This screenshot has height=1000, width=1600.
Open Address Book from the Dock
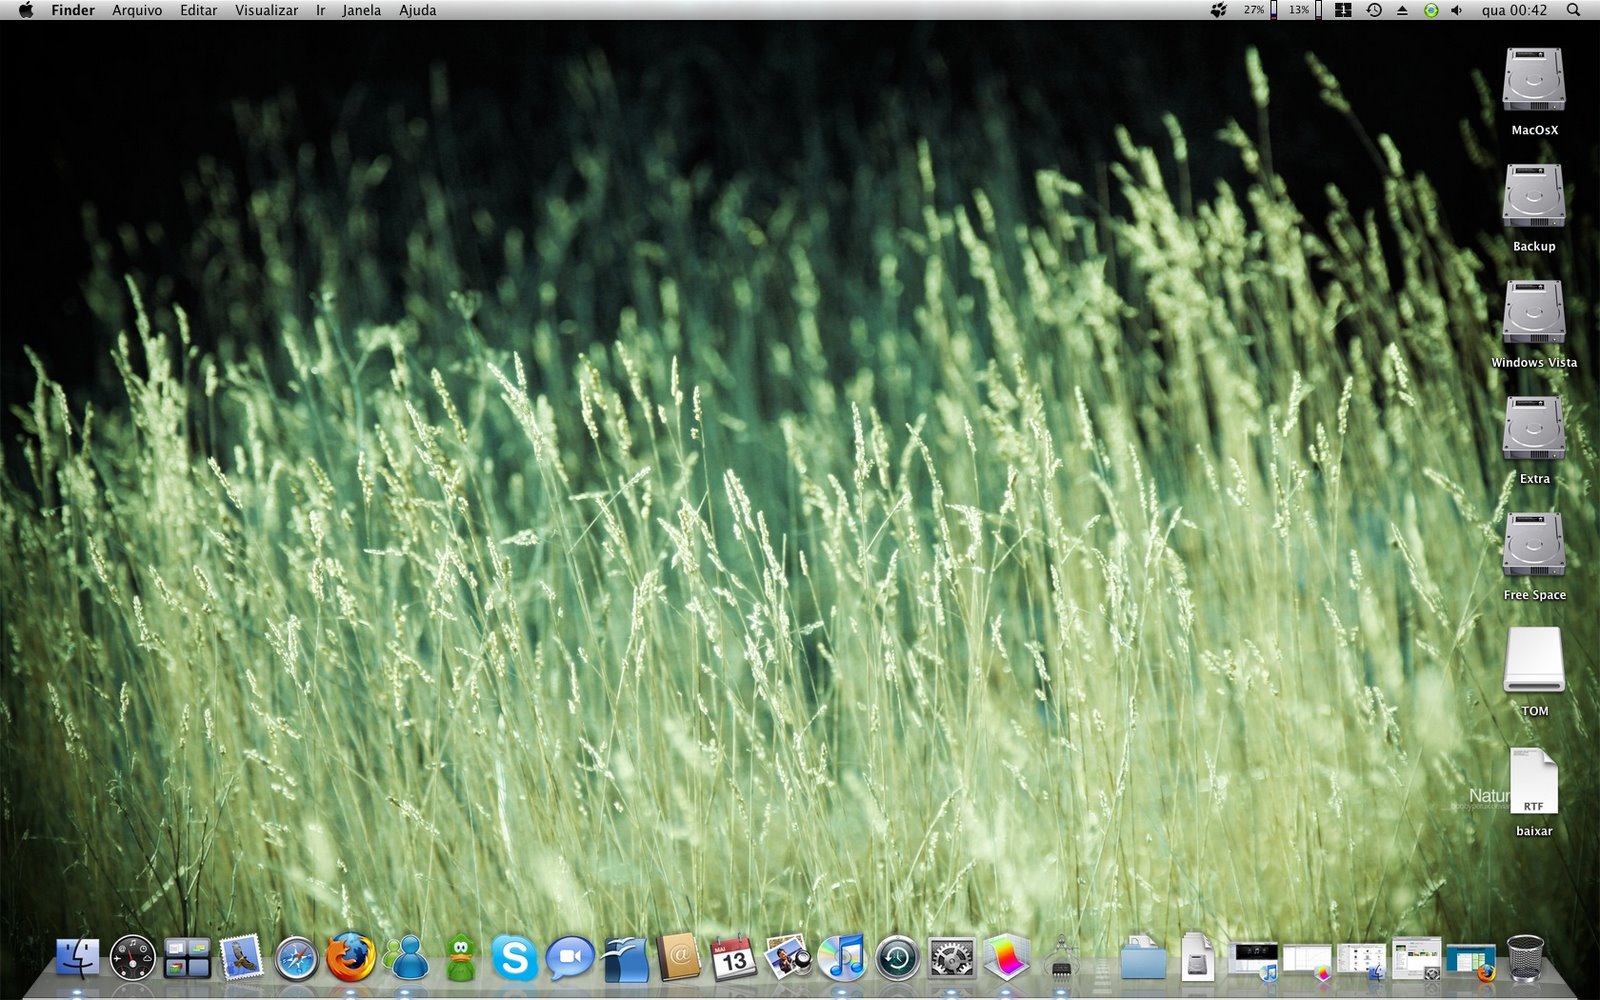click(x=678, y=958)
